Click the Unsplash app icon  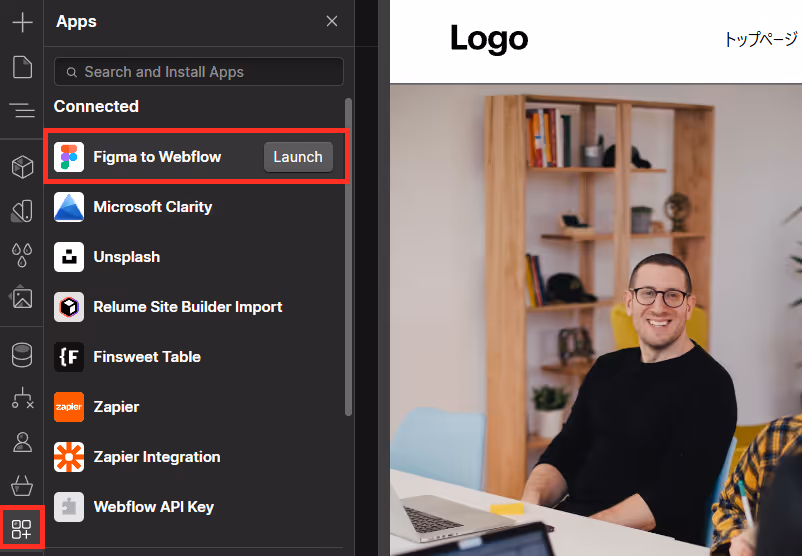coord(69,257)
